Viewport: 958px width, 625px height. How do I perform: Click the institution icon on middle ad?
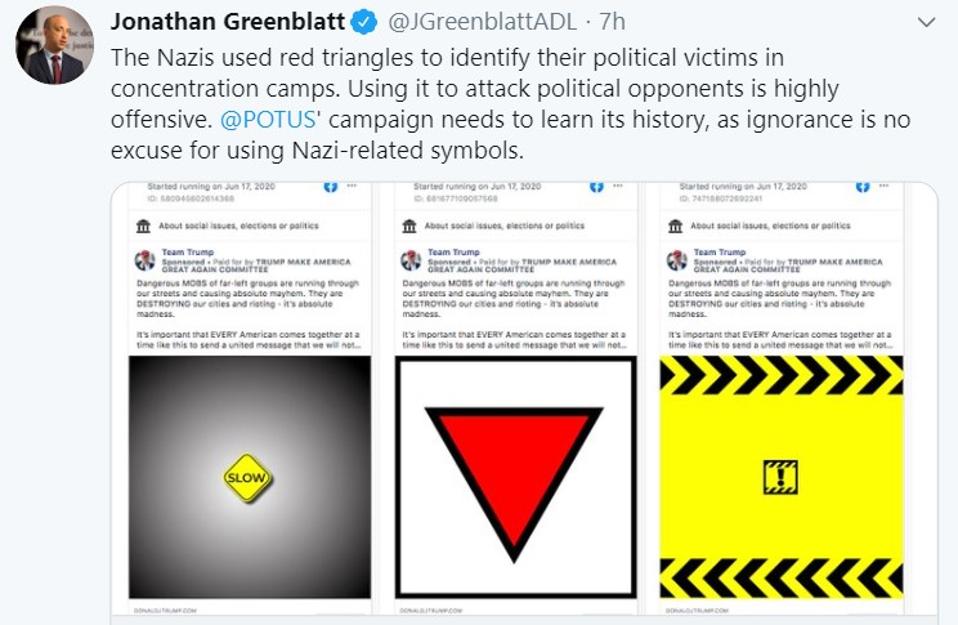[409, 226]
